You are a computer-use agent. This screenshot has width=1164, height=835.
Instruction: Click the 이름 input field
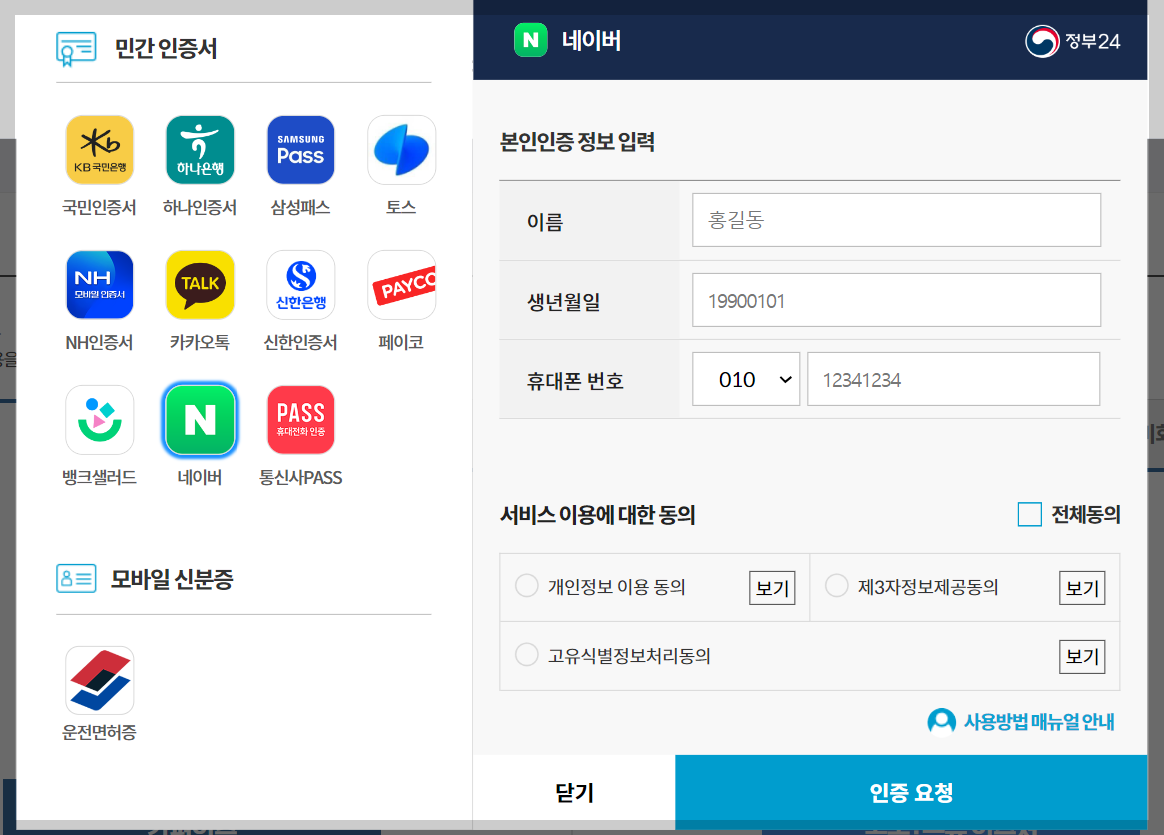click(x=896, y=220)
